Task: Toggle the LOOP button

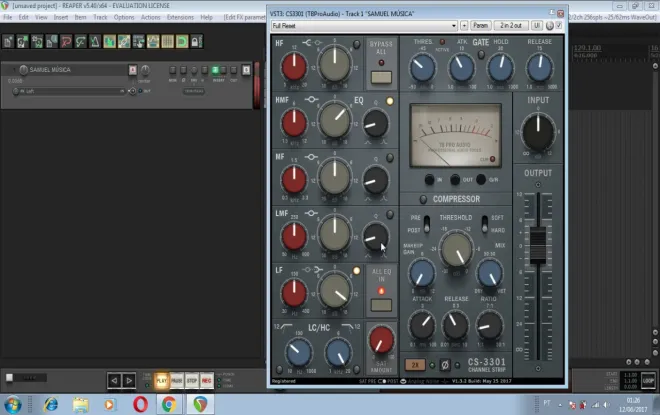Action: [648, 380]
